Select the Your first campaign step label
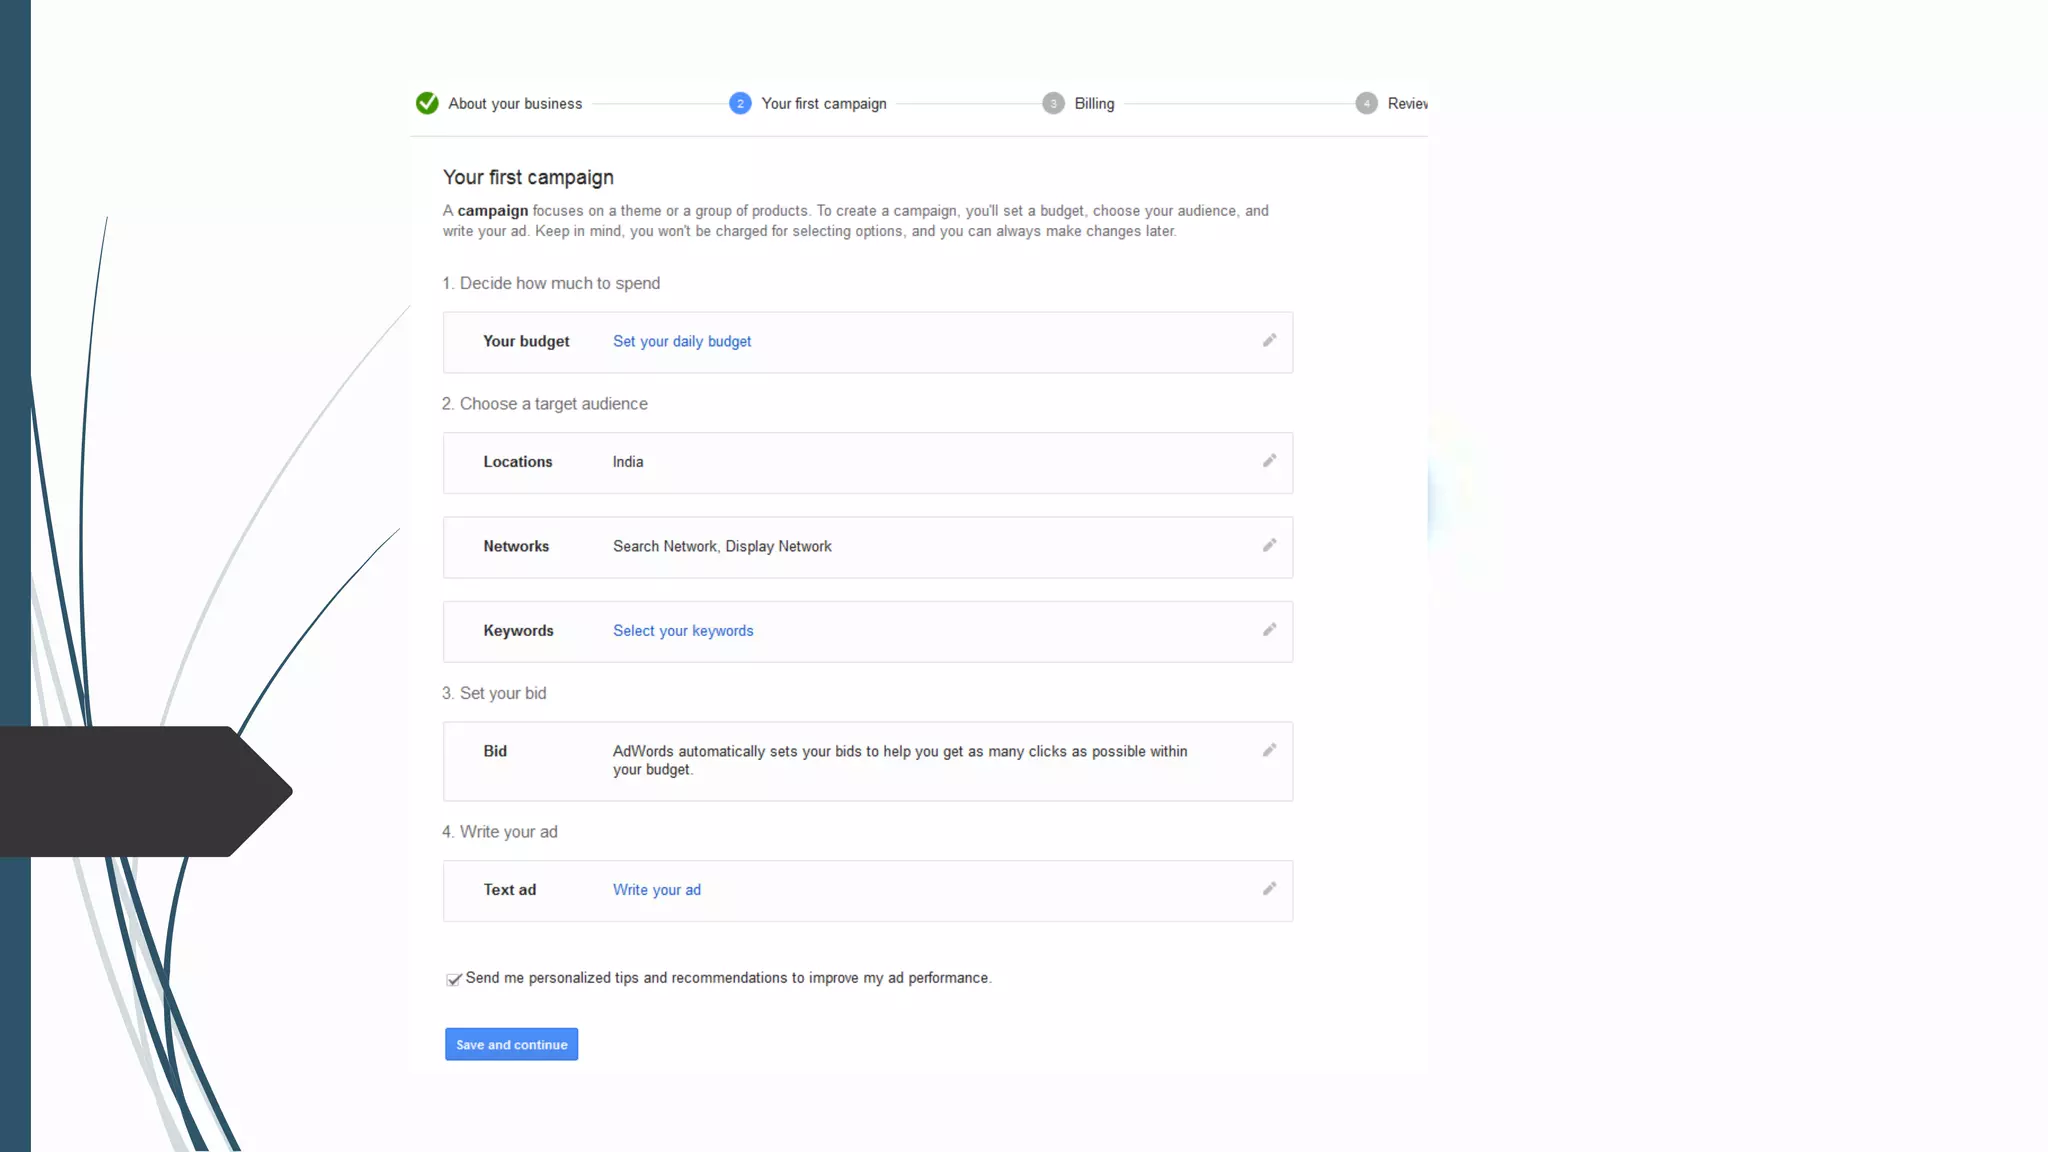The width and height of the screenshot is (2048, 1152). pyautogui.click(x=824, y=104)
